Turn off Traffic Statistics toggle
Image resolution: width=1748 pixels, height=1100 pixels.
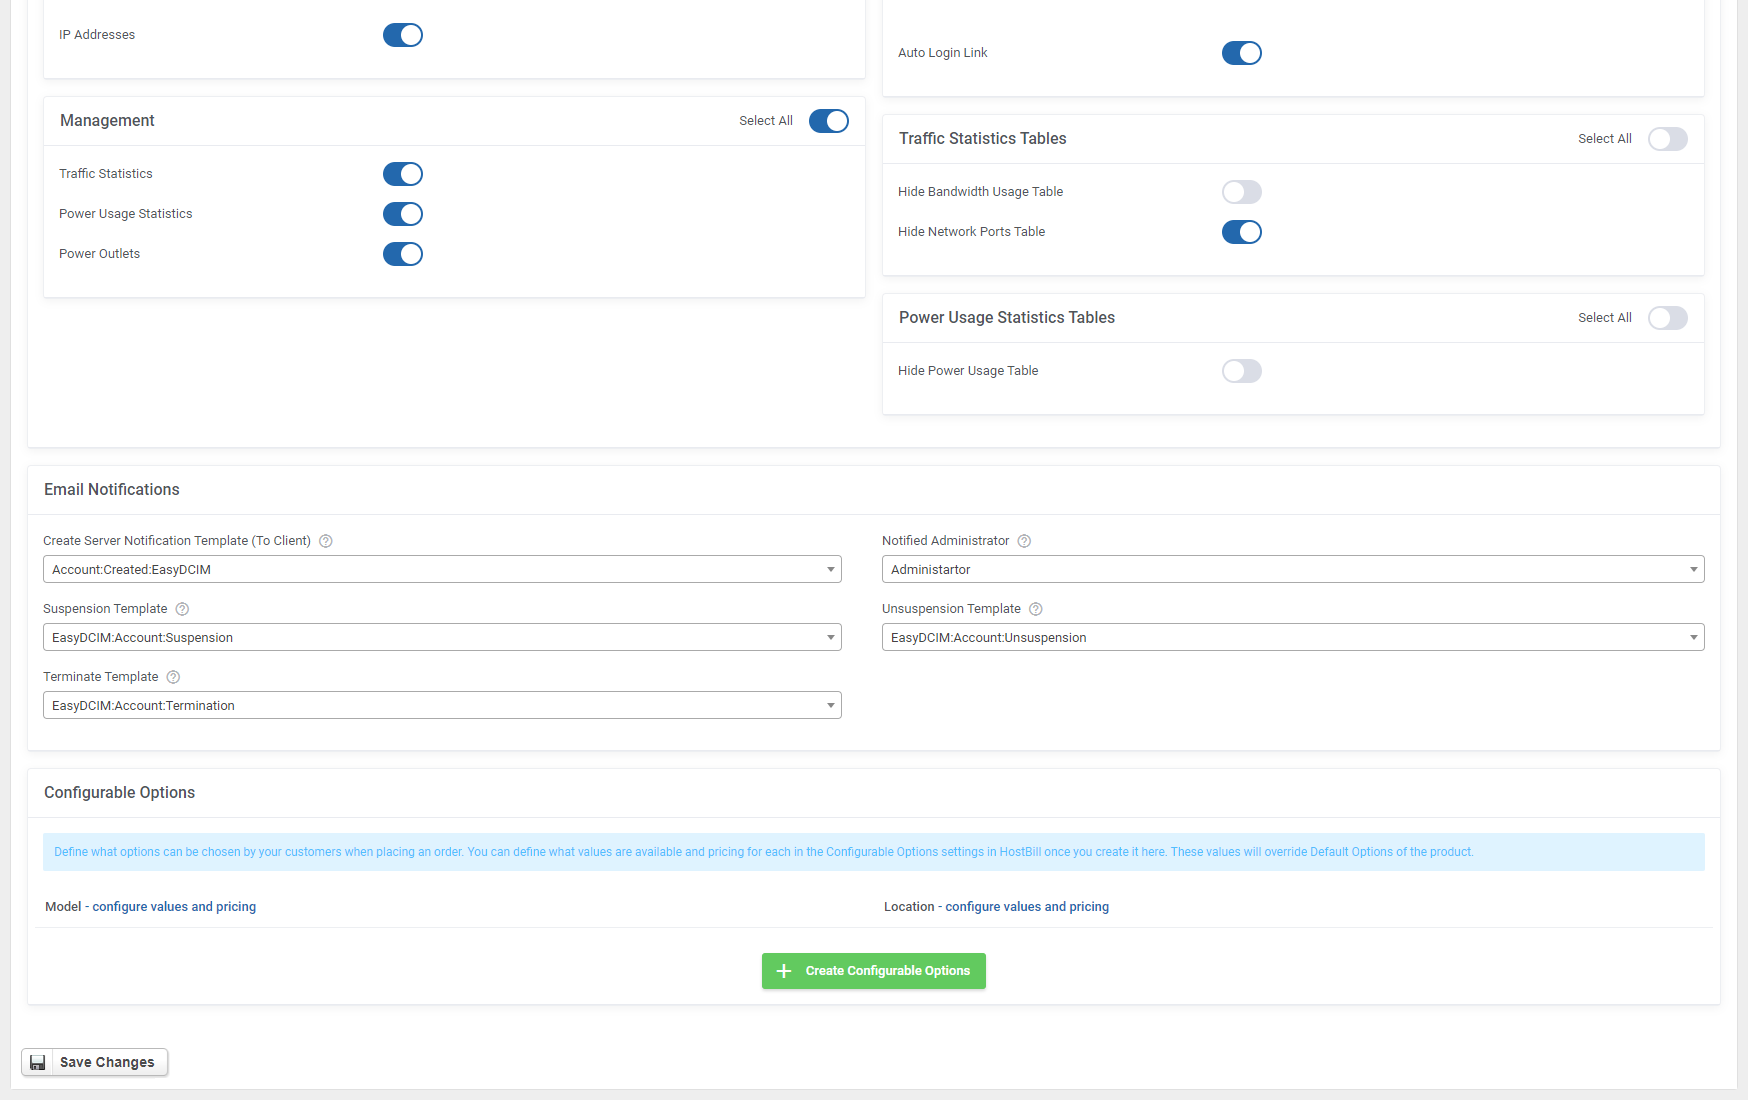pos(403,174)
